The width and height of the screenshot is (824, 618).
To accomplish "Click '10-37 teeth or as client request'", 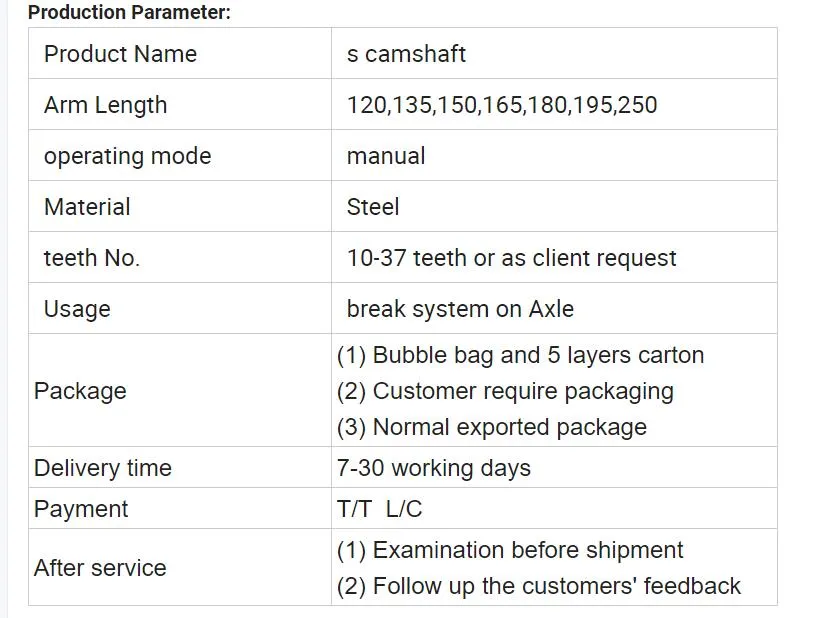I will [x=511, y=258].
